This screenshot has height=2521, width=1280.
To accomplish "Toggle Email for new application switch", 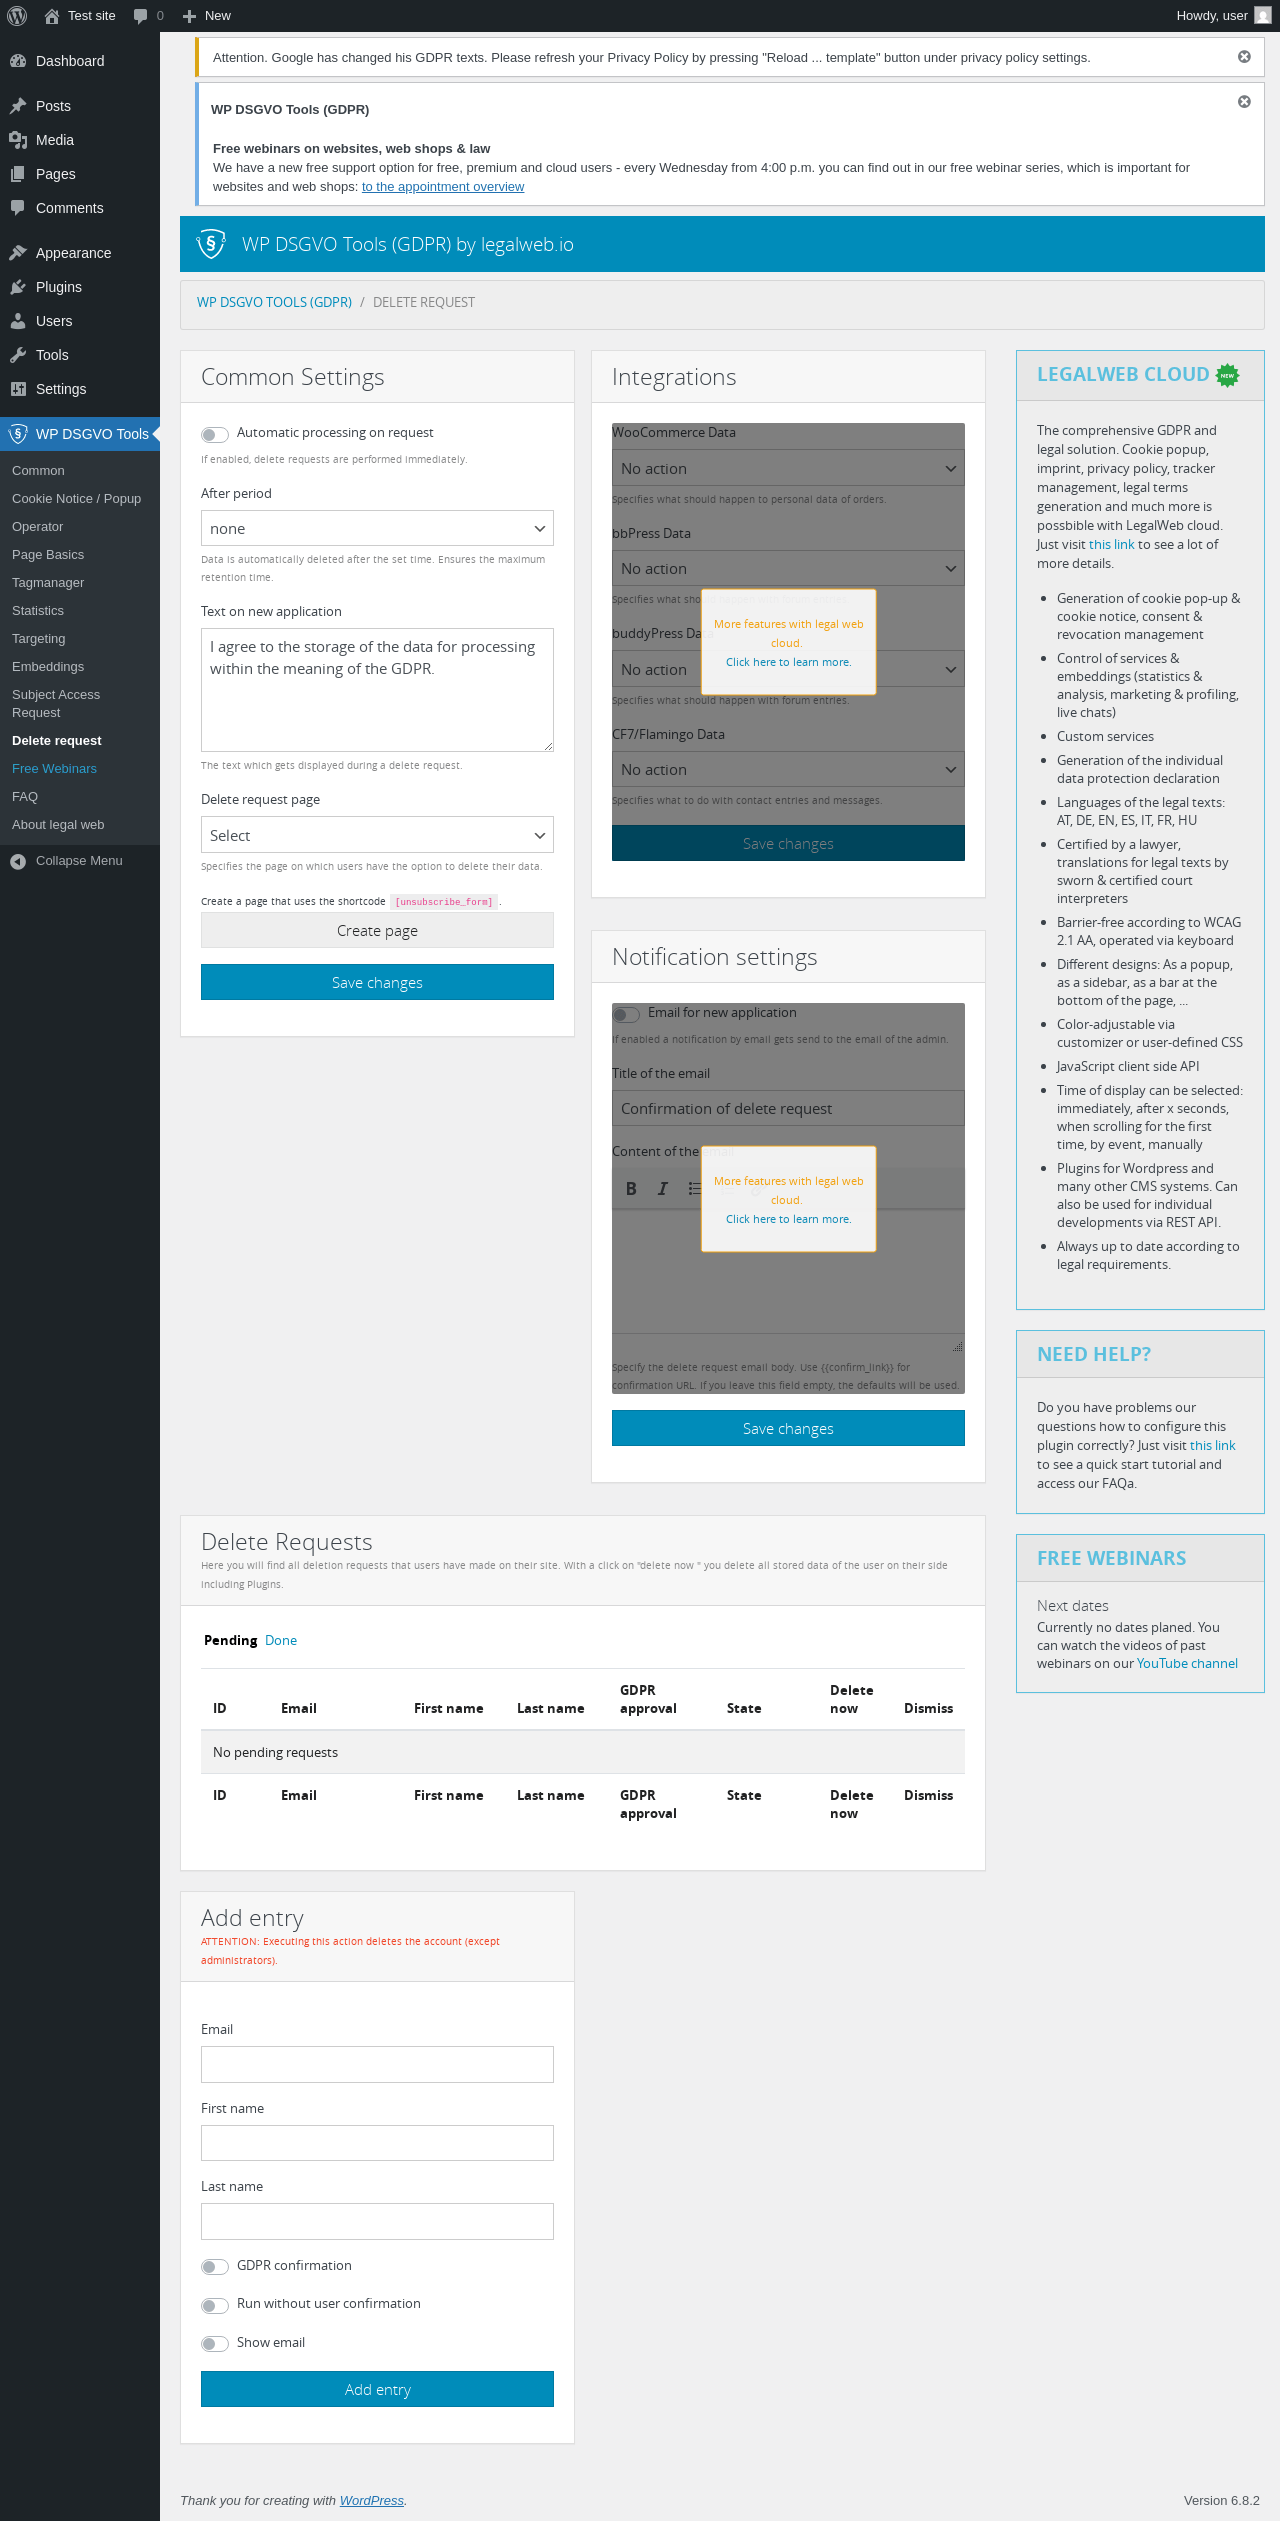I will pyautogui.click(x=626, y=1014).
